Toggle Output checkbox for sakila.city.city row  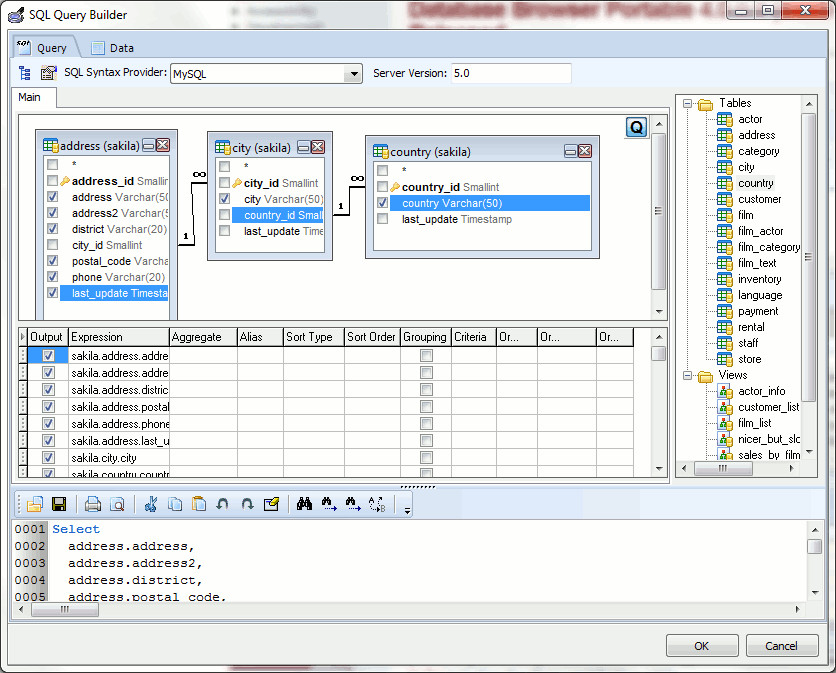click(x=48, y=458)
